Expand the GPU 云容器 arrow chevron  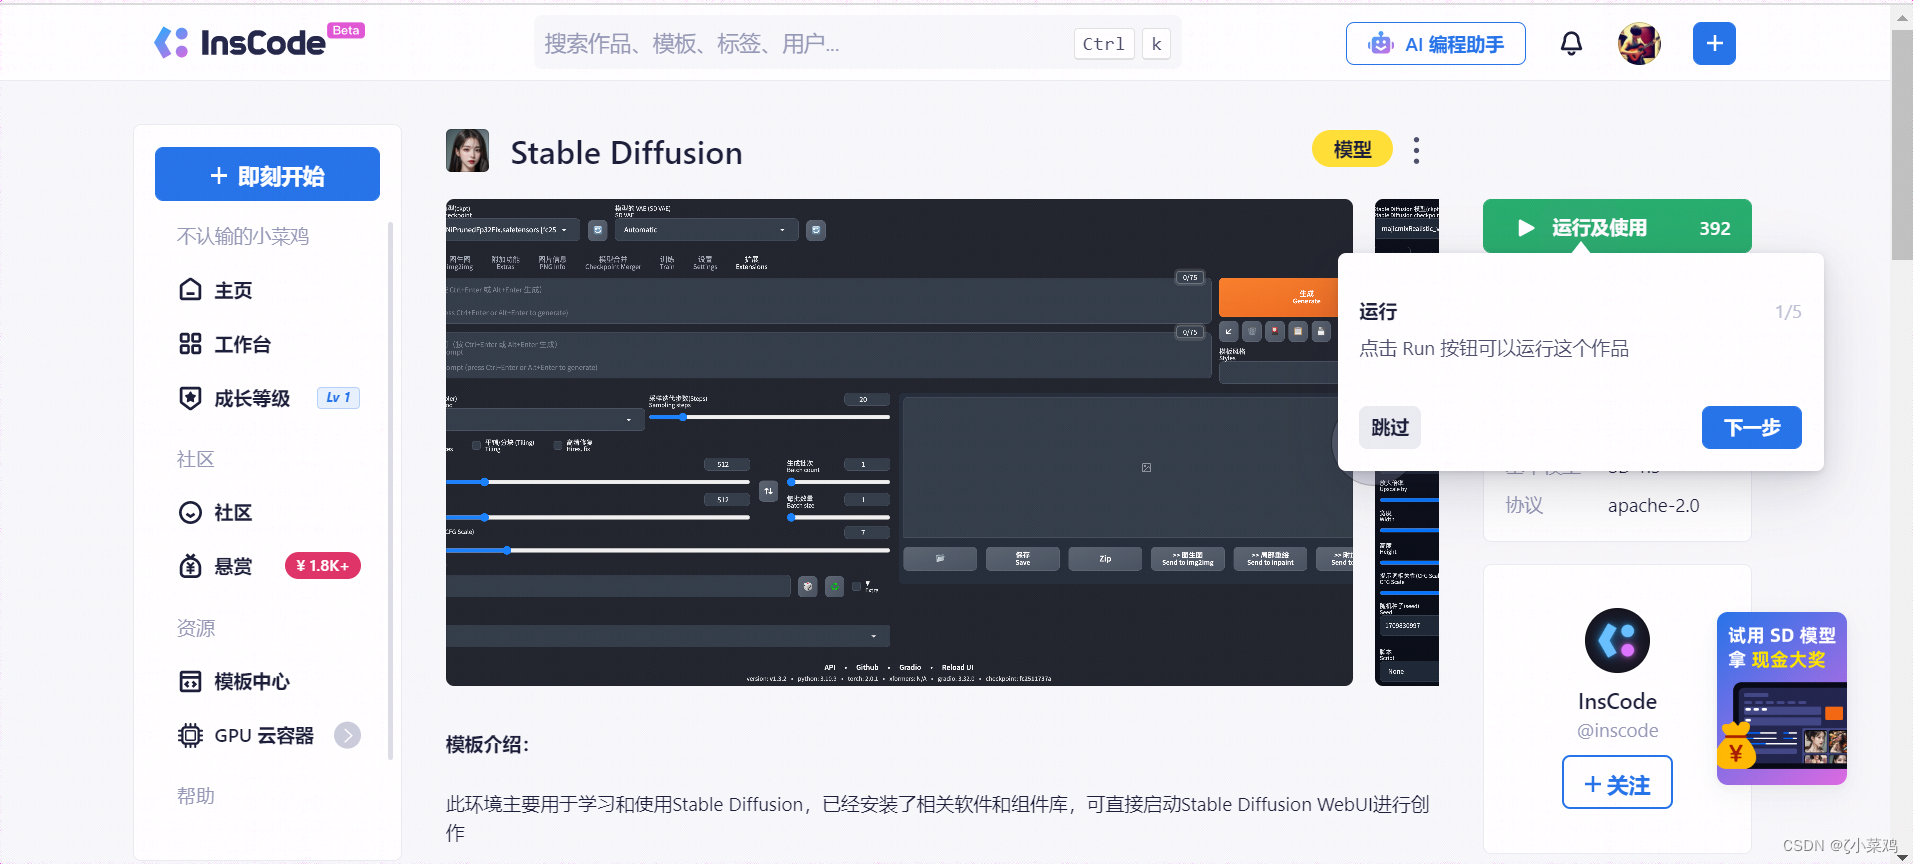pyautogui.click(x=347, y=735)
